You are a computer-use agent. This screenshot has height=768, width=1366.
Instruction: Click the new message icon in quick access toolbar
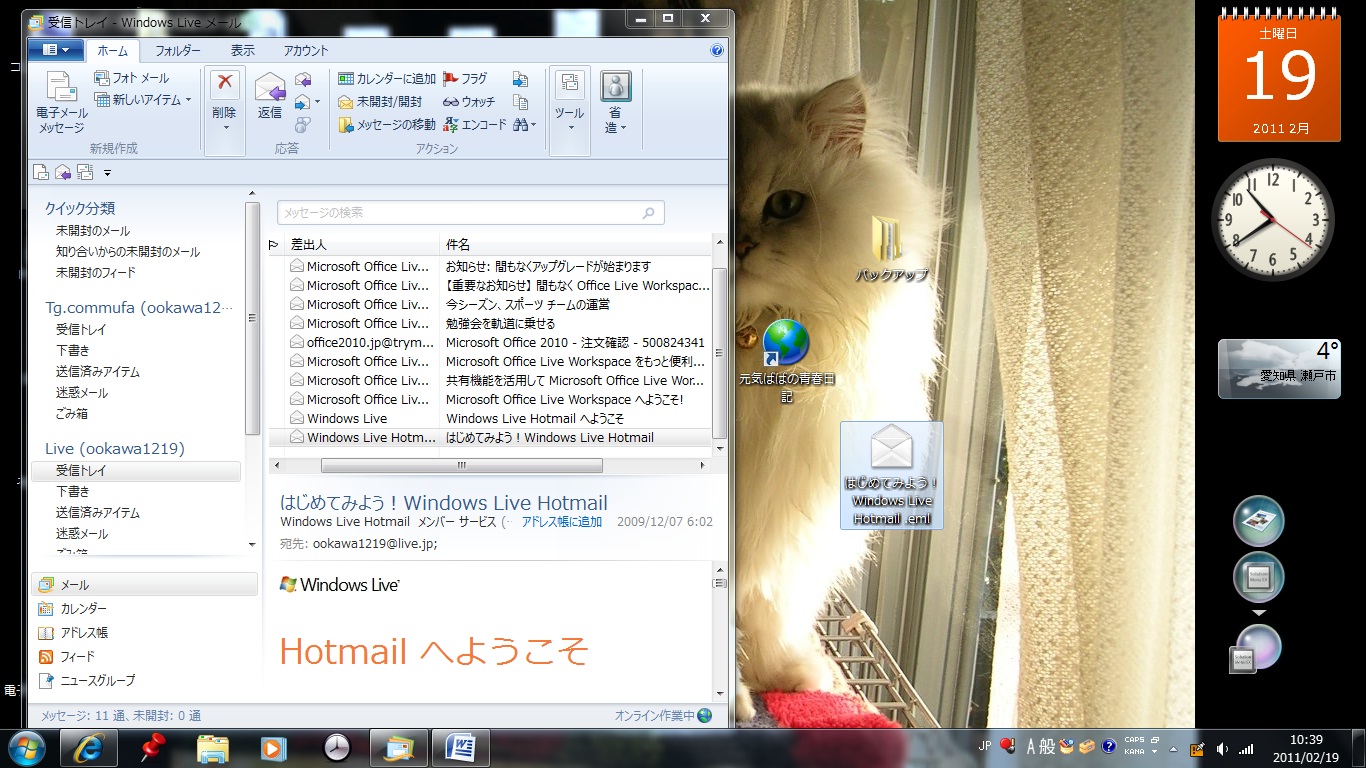(41, 172)
